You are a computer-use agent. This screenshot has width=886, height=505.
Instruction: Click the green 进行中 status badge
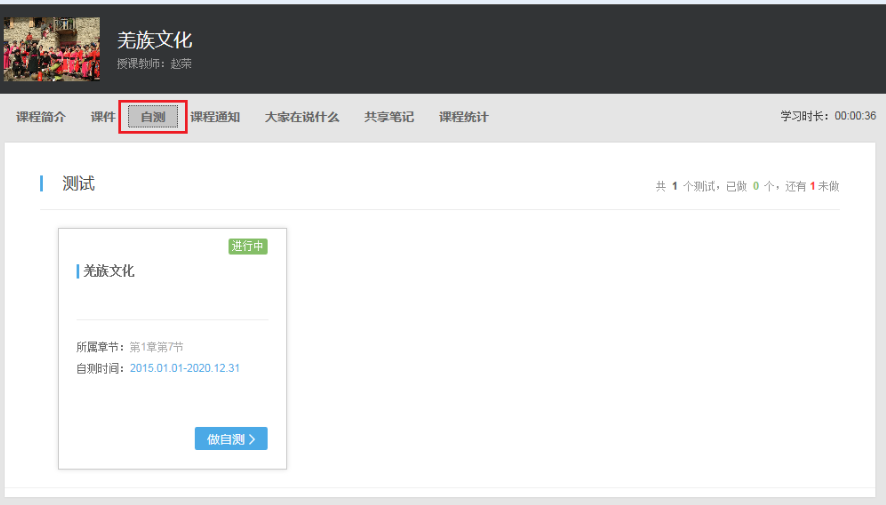[x=248, y=246]
